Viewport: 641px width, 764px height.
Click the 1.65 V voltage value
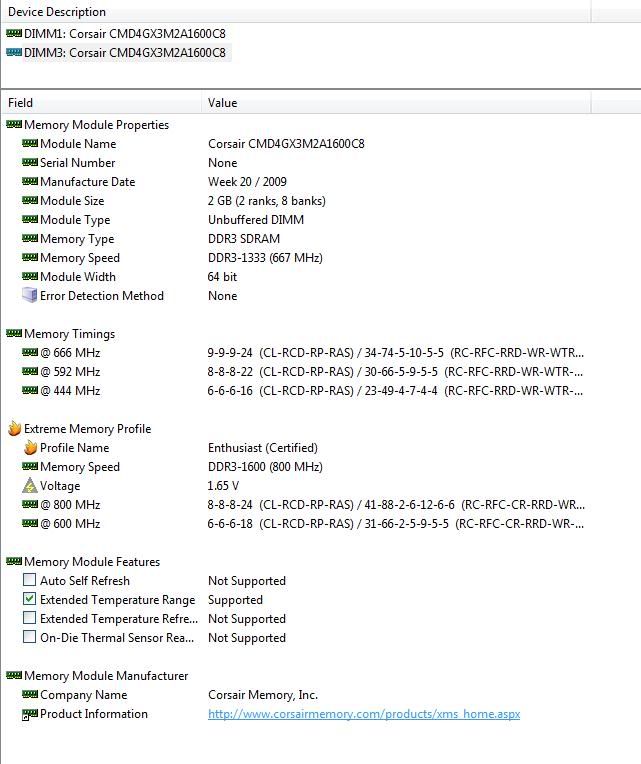coord(223,486)
